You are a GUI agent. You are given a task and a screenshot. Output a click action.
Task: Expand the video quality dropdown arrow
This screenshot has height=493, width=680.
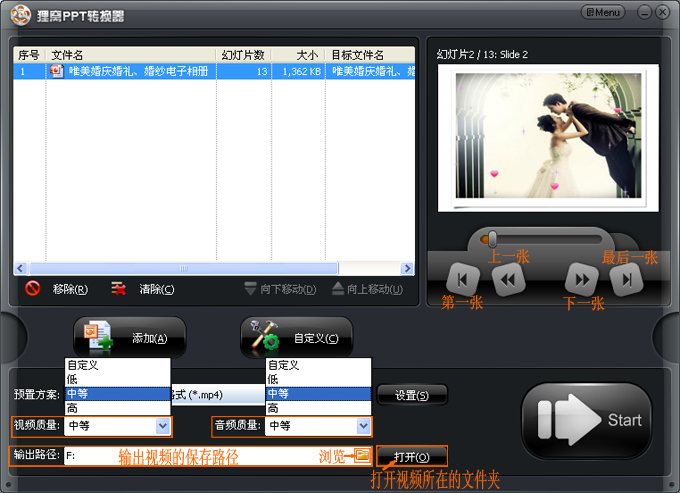pos(163,426)
